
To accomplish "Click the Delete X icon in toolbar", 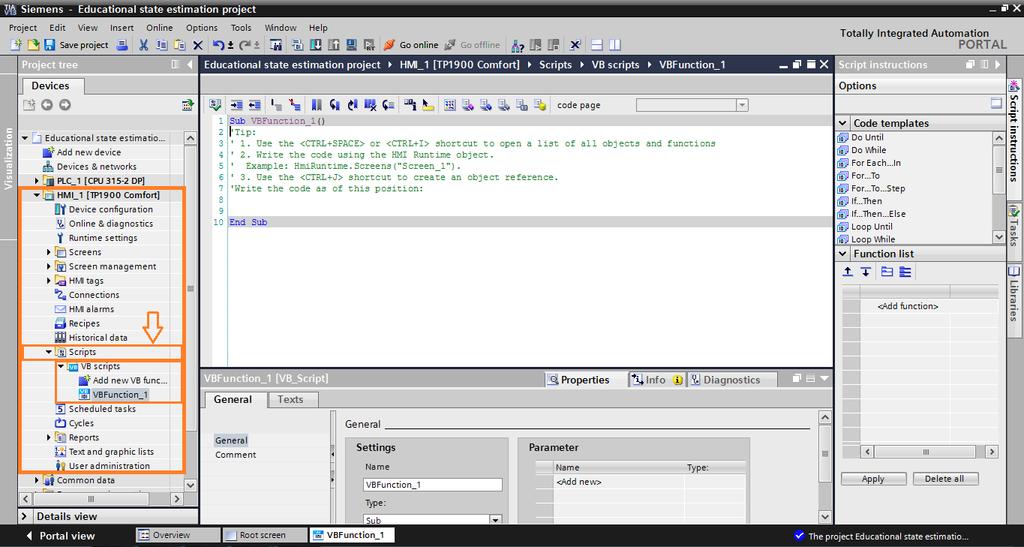I will [198, 45].
